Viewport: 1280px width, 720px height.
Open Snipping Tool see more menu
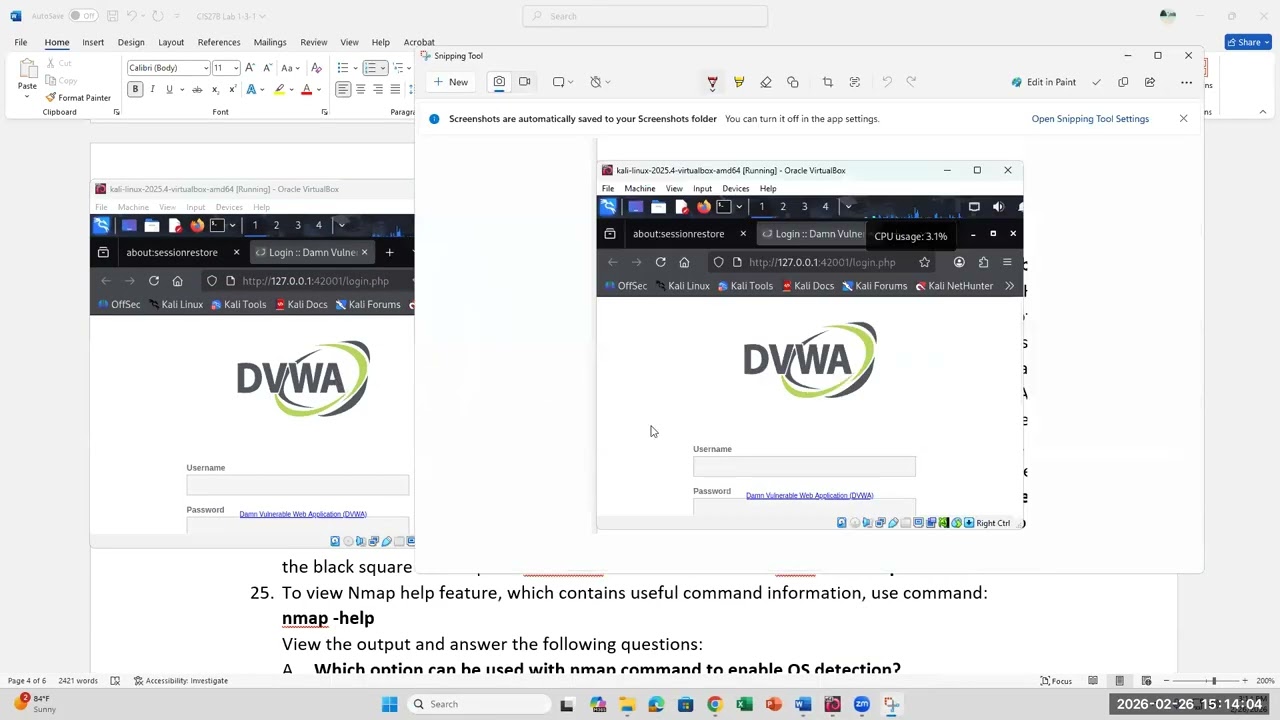pyautogui.click(x=1186, y=82)
